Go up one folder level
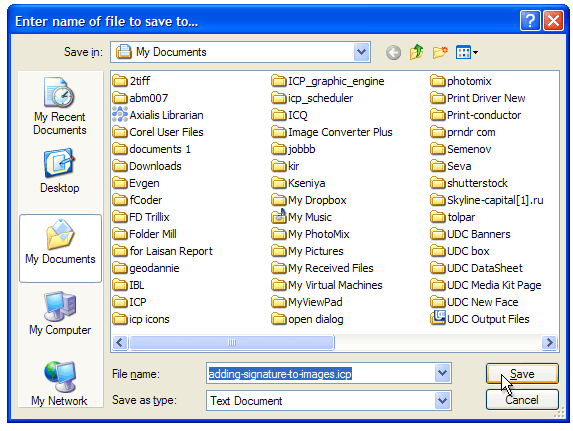573x431 pixels. click(x=416, y=52)
